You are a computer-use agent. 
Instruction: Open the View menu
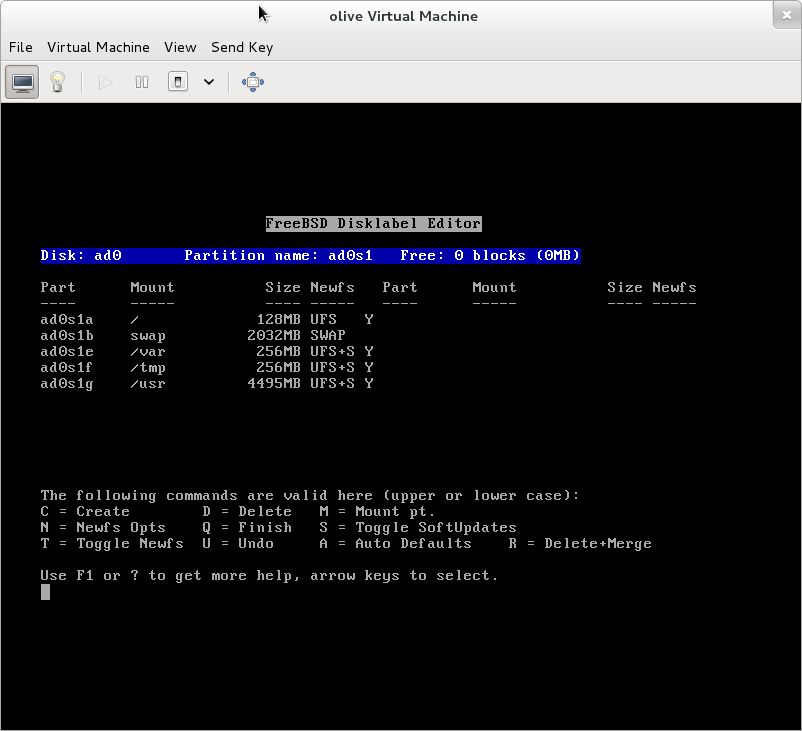click(x=180, y=47)
